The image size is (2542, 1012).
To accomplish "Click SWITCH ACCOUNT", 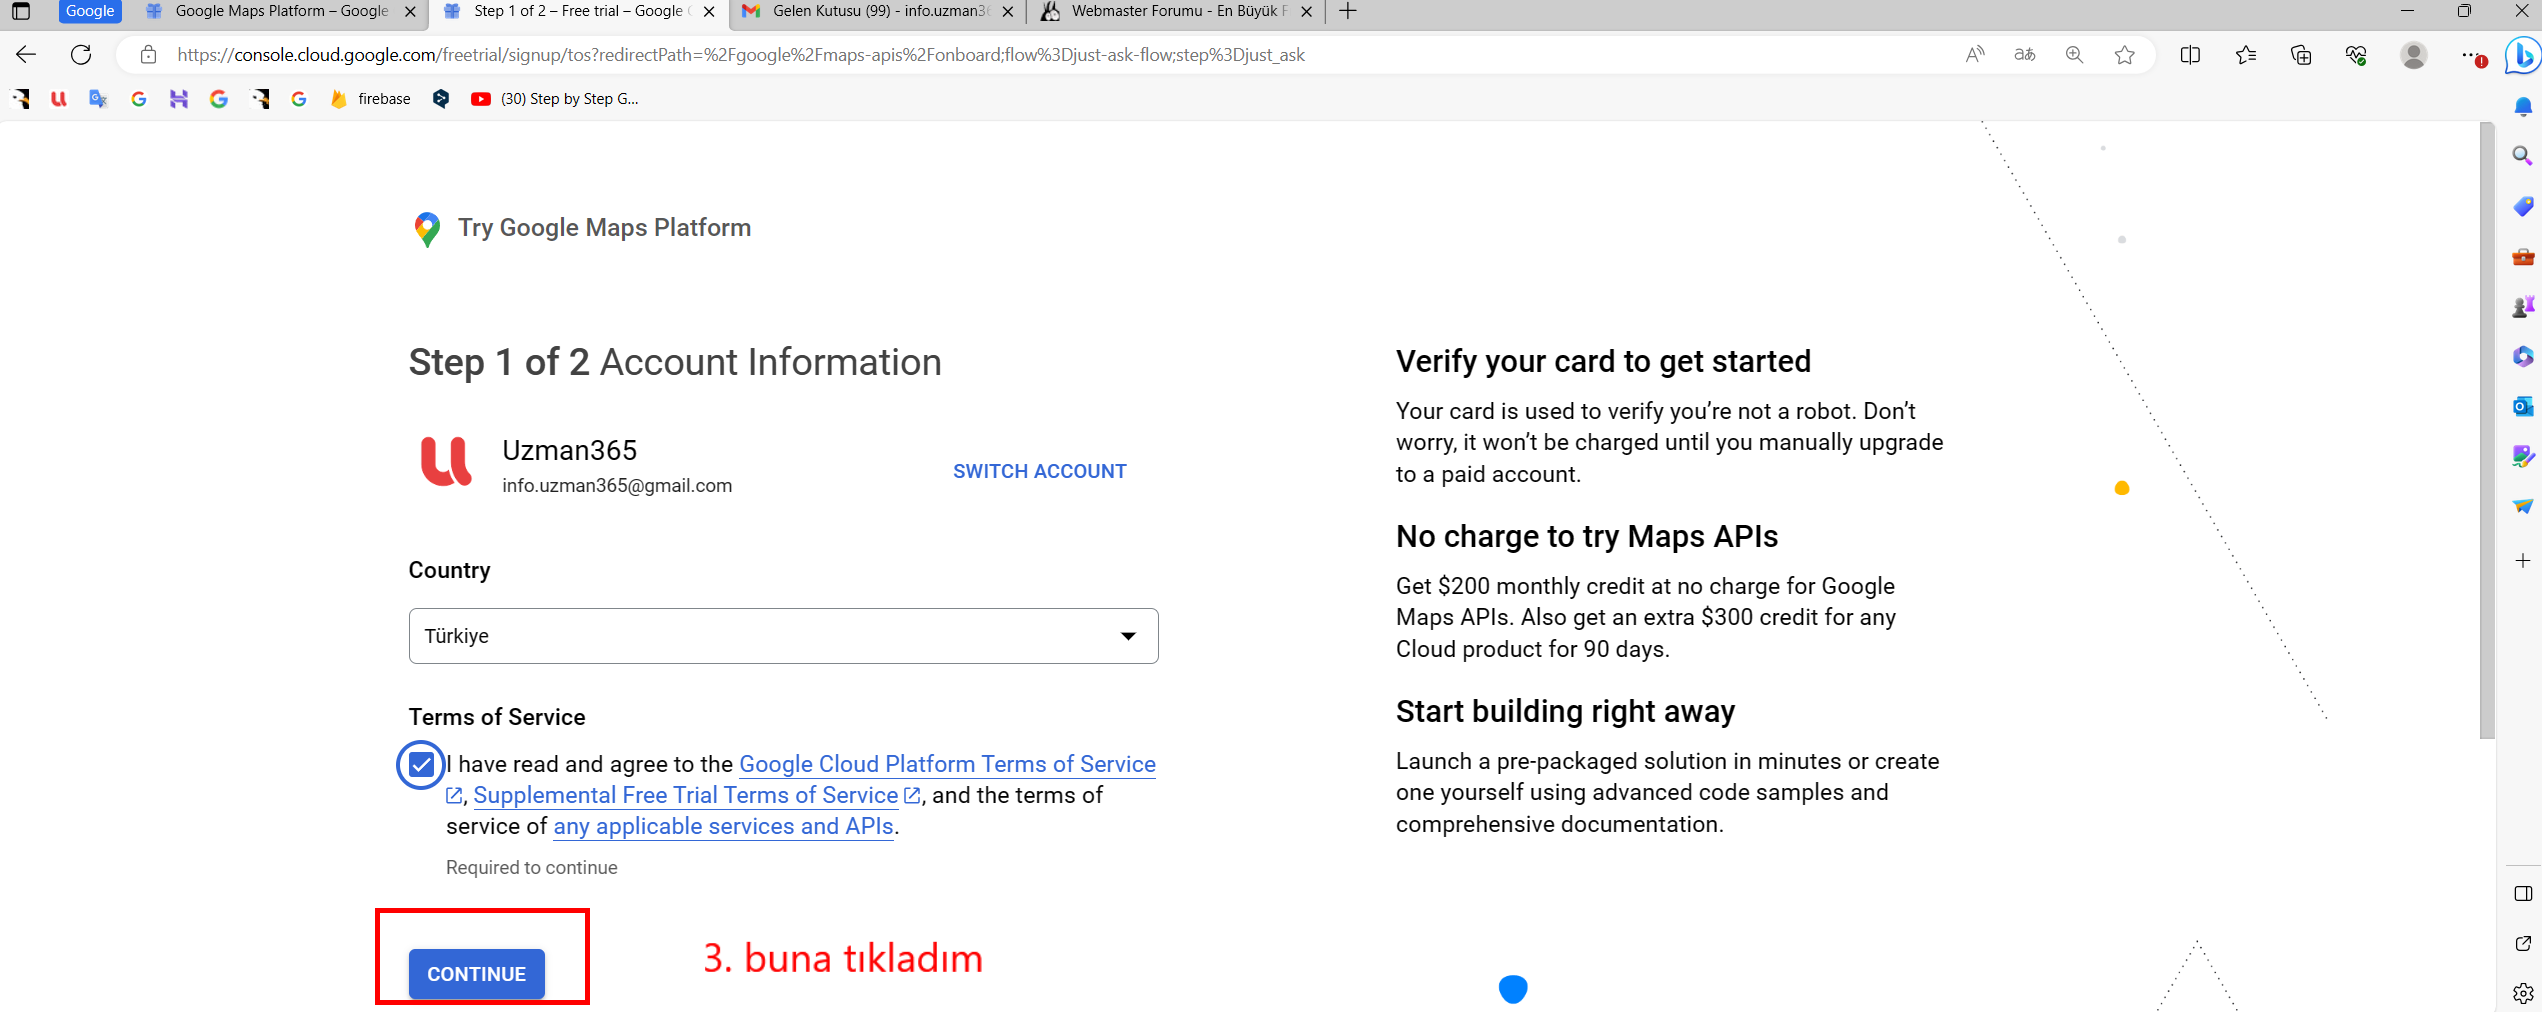I will coord(1040,471).
